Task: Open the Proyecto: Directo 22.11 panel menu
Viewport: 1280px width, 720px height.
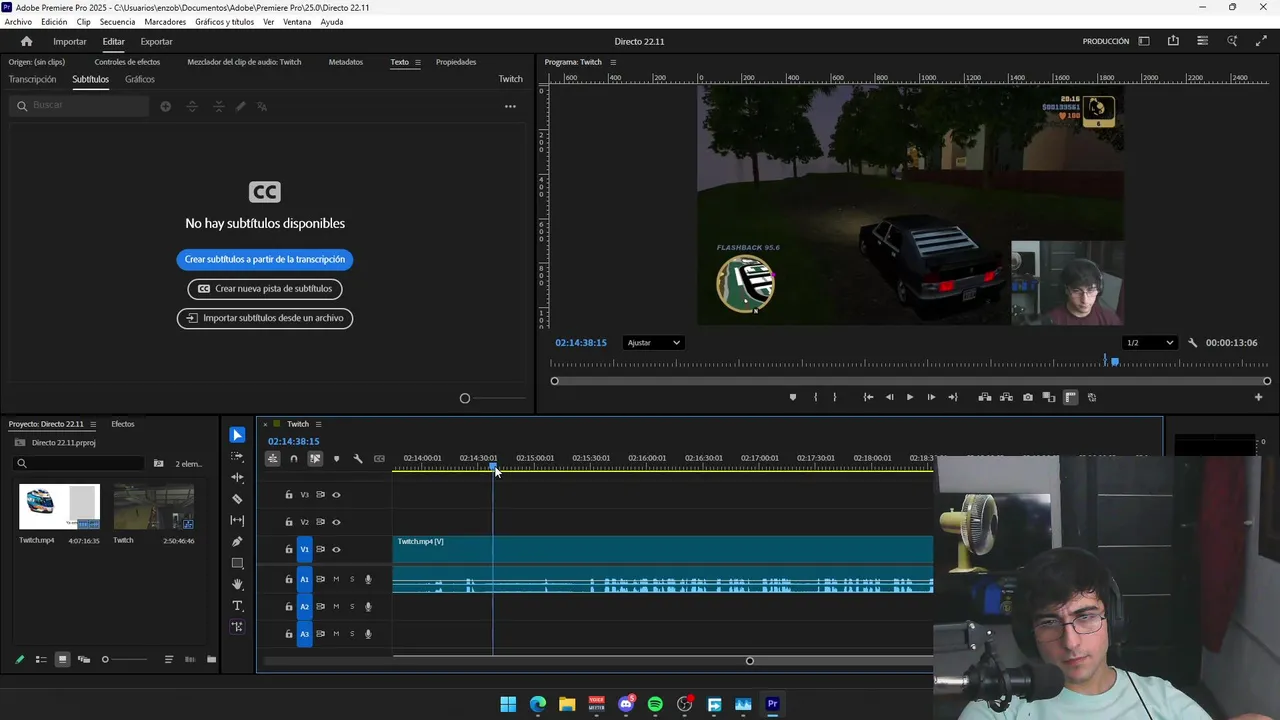Action: [x=93, y=424]
